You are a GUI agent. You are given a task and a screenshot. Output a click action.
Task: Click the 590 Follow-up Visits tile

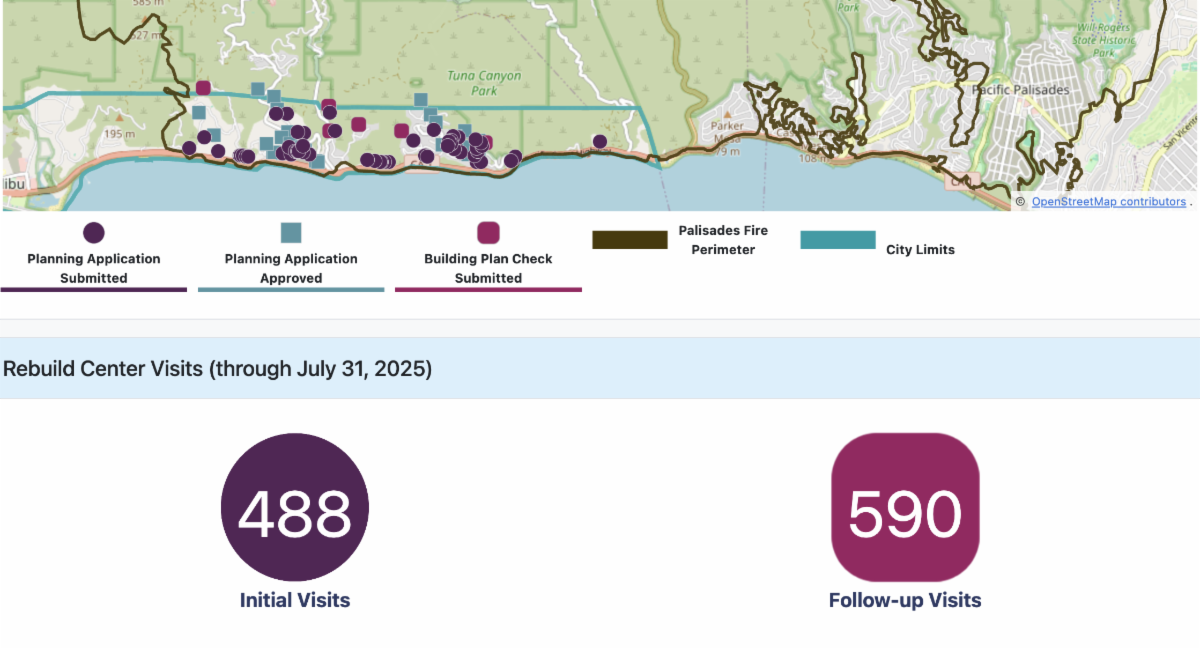point(905,507)
